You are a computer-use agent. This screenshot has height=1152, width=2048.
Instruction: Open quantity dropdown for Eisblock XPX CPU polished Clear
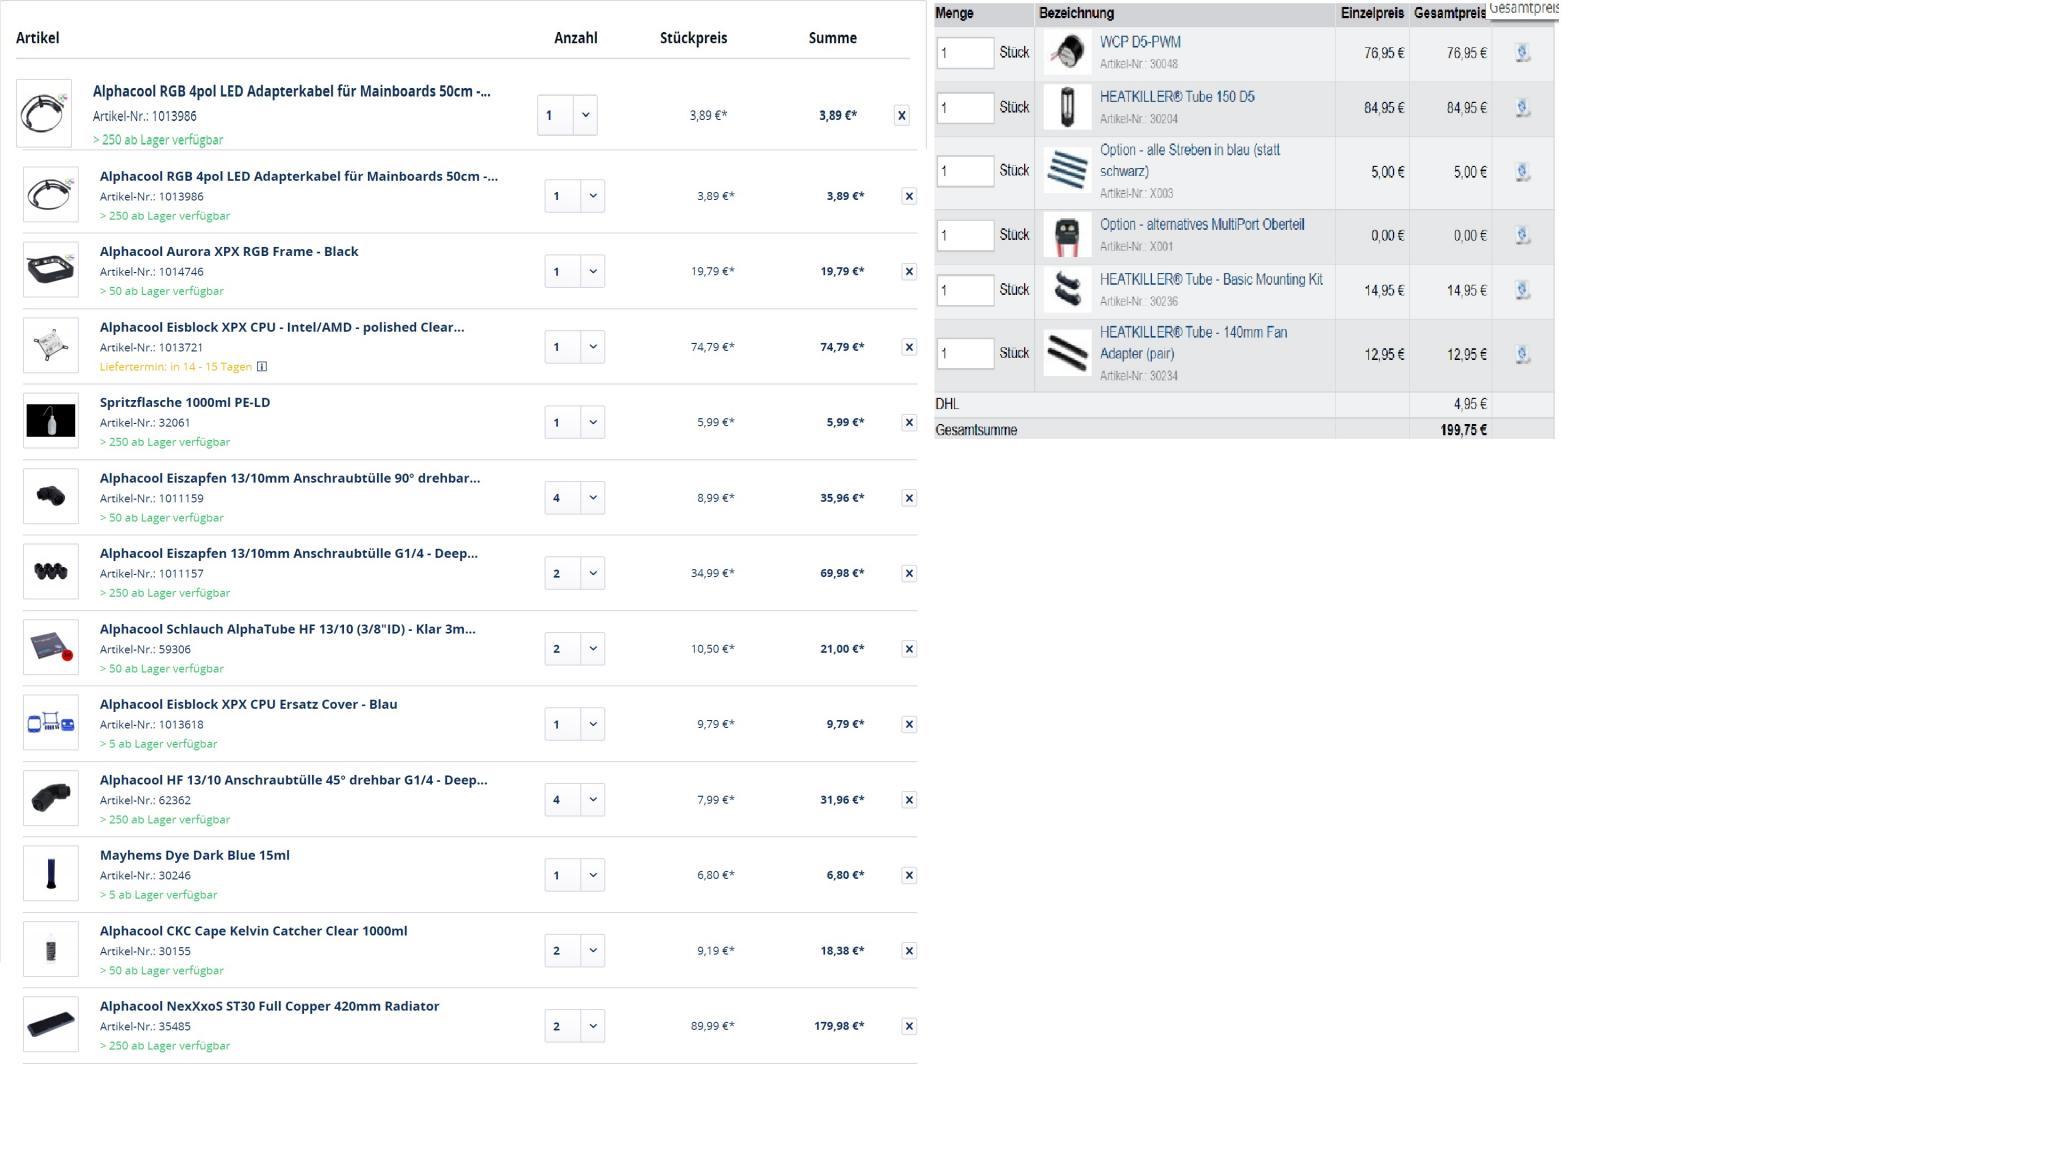pos(592,347)
